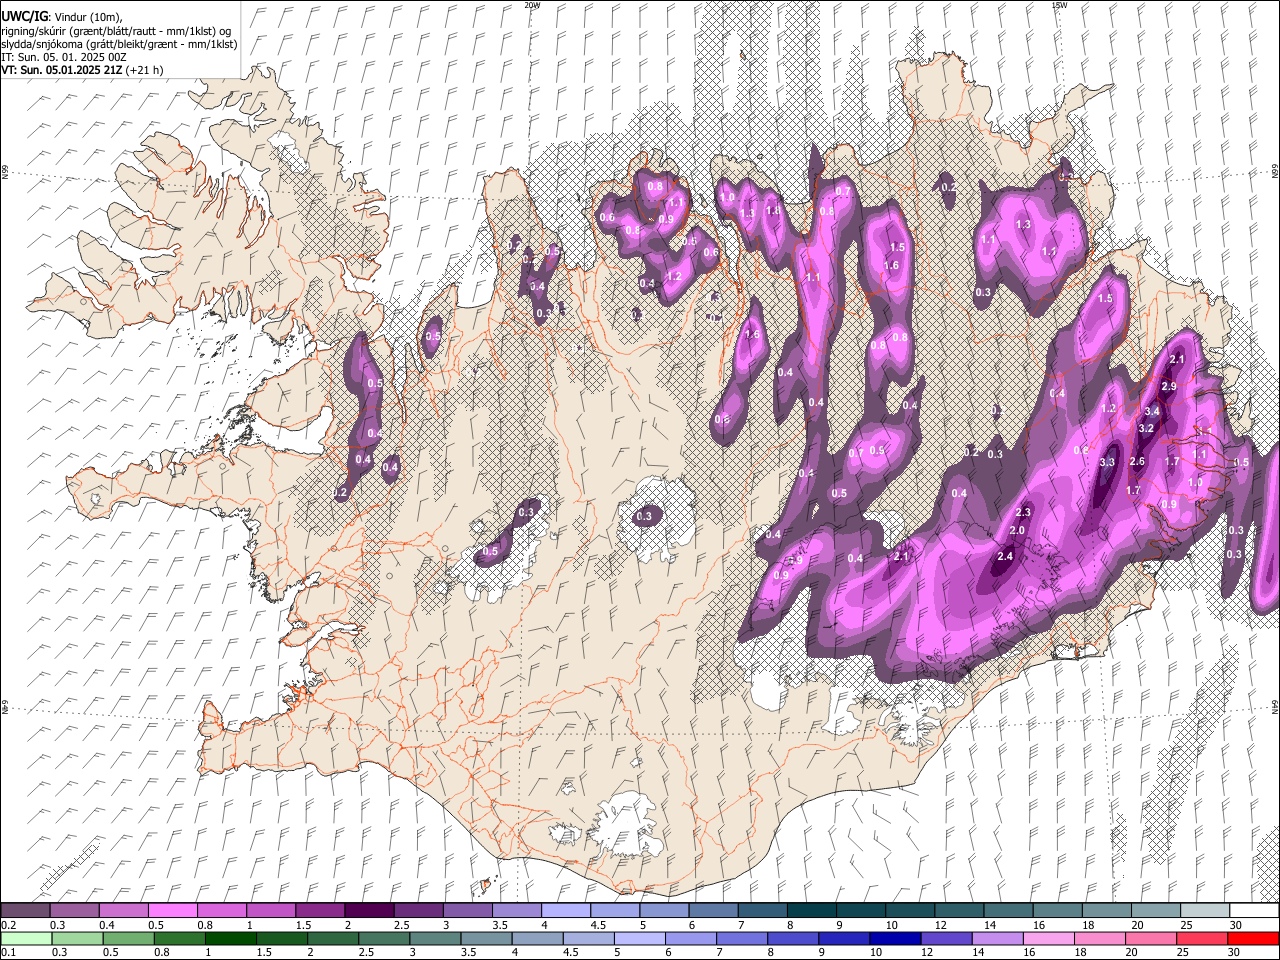This screenshot has width=1280, height=960.
Task: Click the upper legend swatch between 0.3 and 0.4
Action: (x=74, y=910)
